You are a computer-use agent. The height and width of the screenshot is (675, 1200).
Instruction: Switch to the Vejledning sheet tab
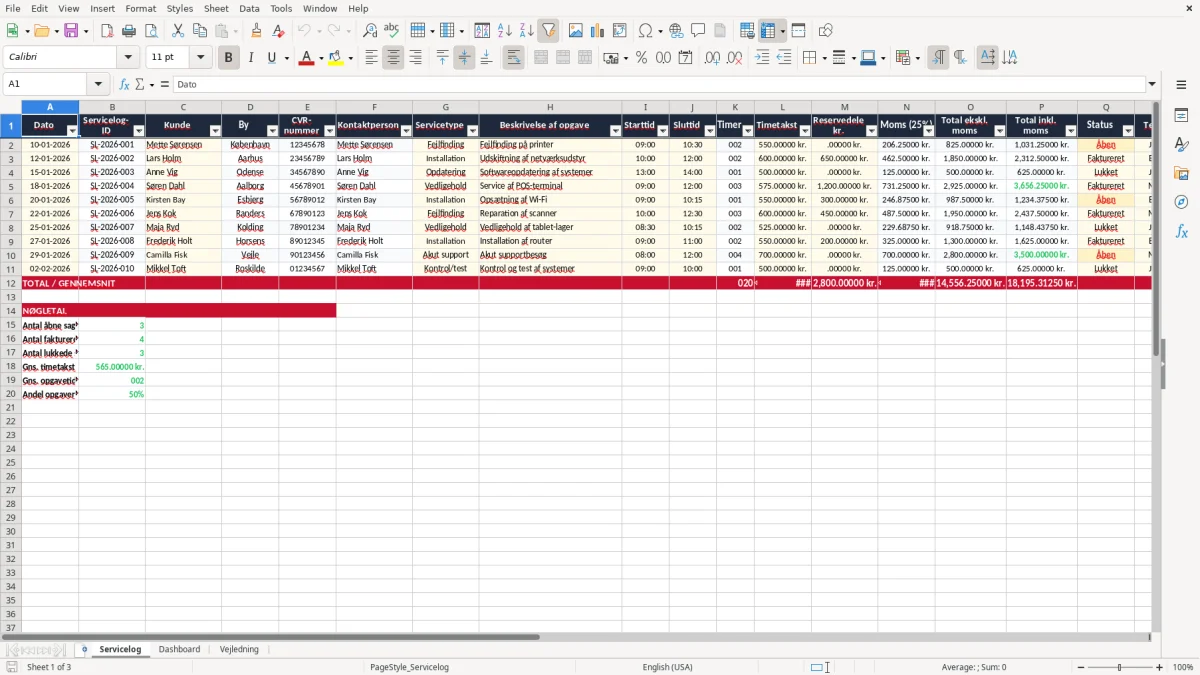[x=239, y=649]
